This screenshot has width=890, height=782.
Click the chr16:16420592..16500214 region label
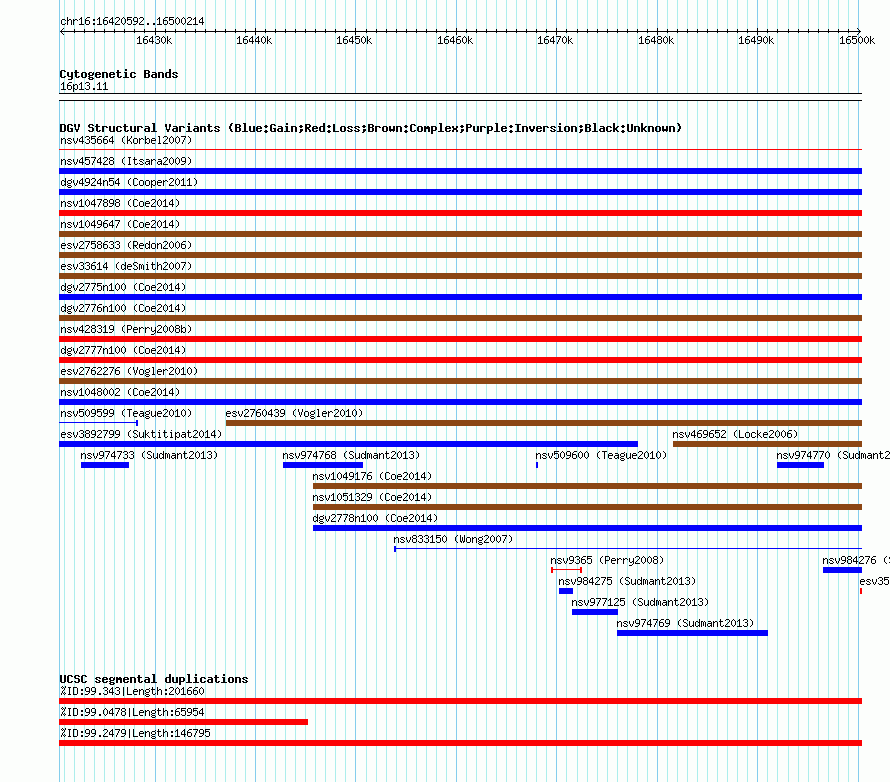point(132,22)
